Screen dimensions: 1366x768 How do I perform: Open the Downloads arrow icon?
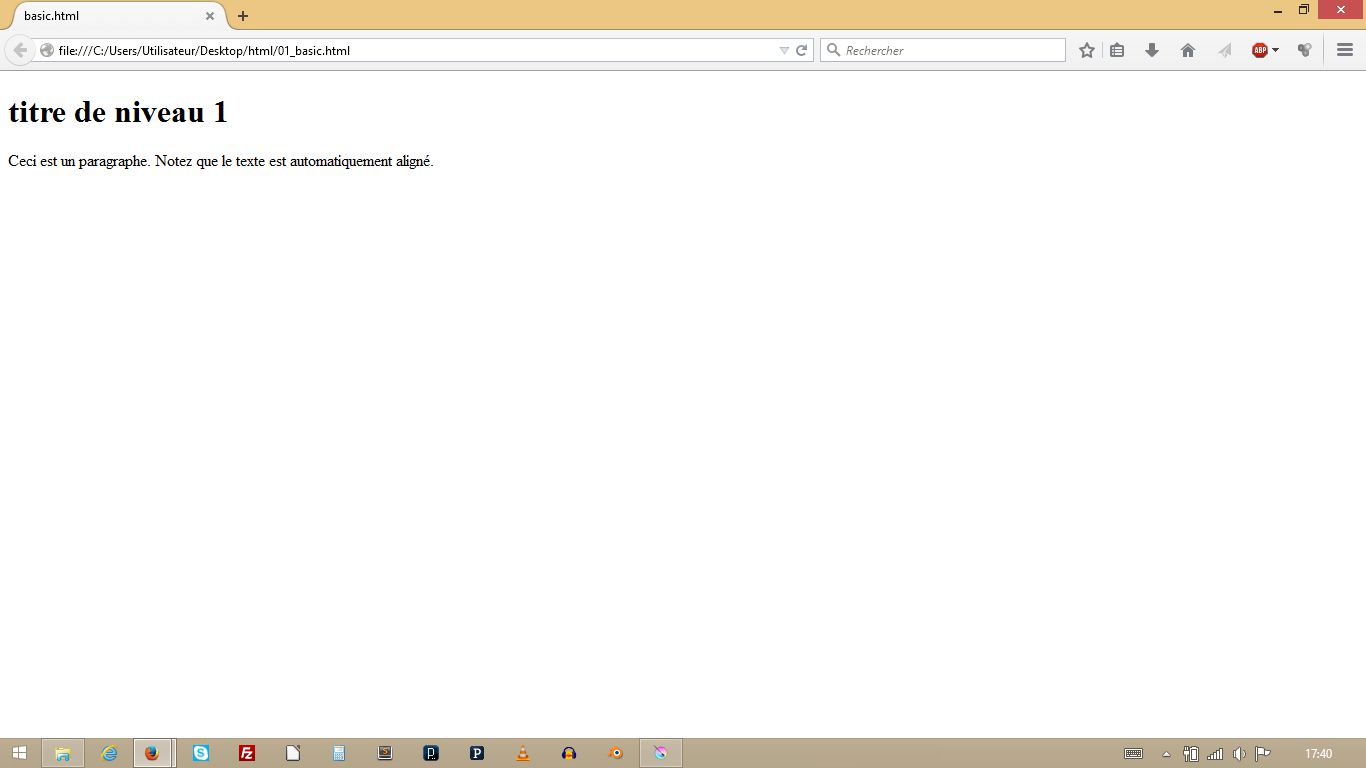(1152, 50)
